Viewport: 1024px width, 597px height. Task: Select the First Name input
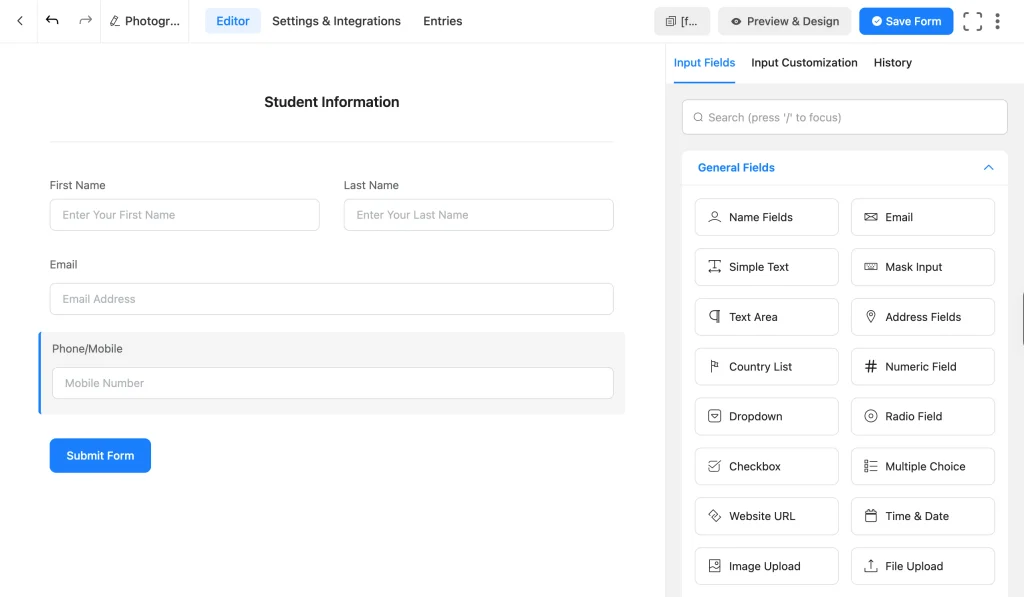[x=184, y=215]
